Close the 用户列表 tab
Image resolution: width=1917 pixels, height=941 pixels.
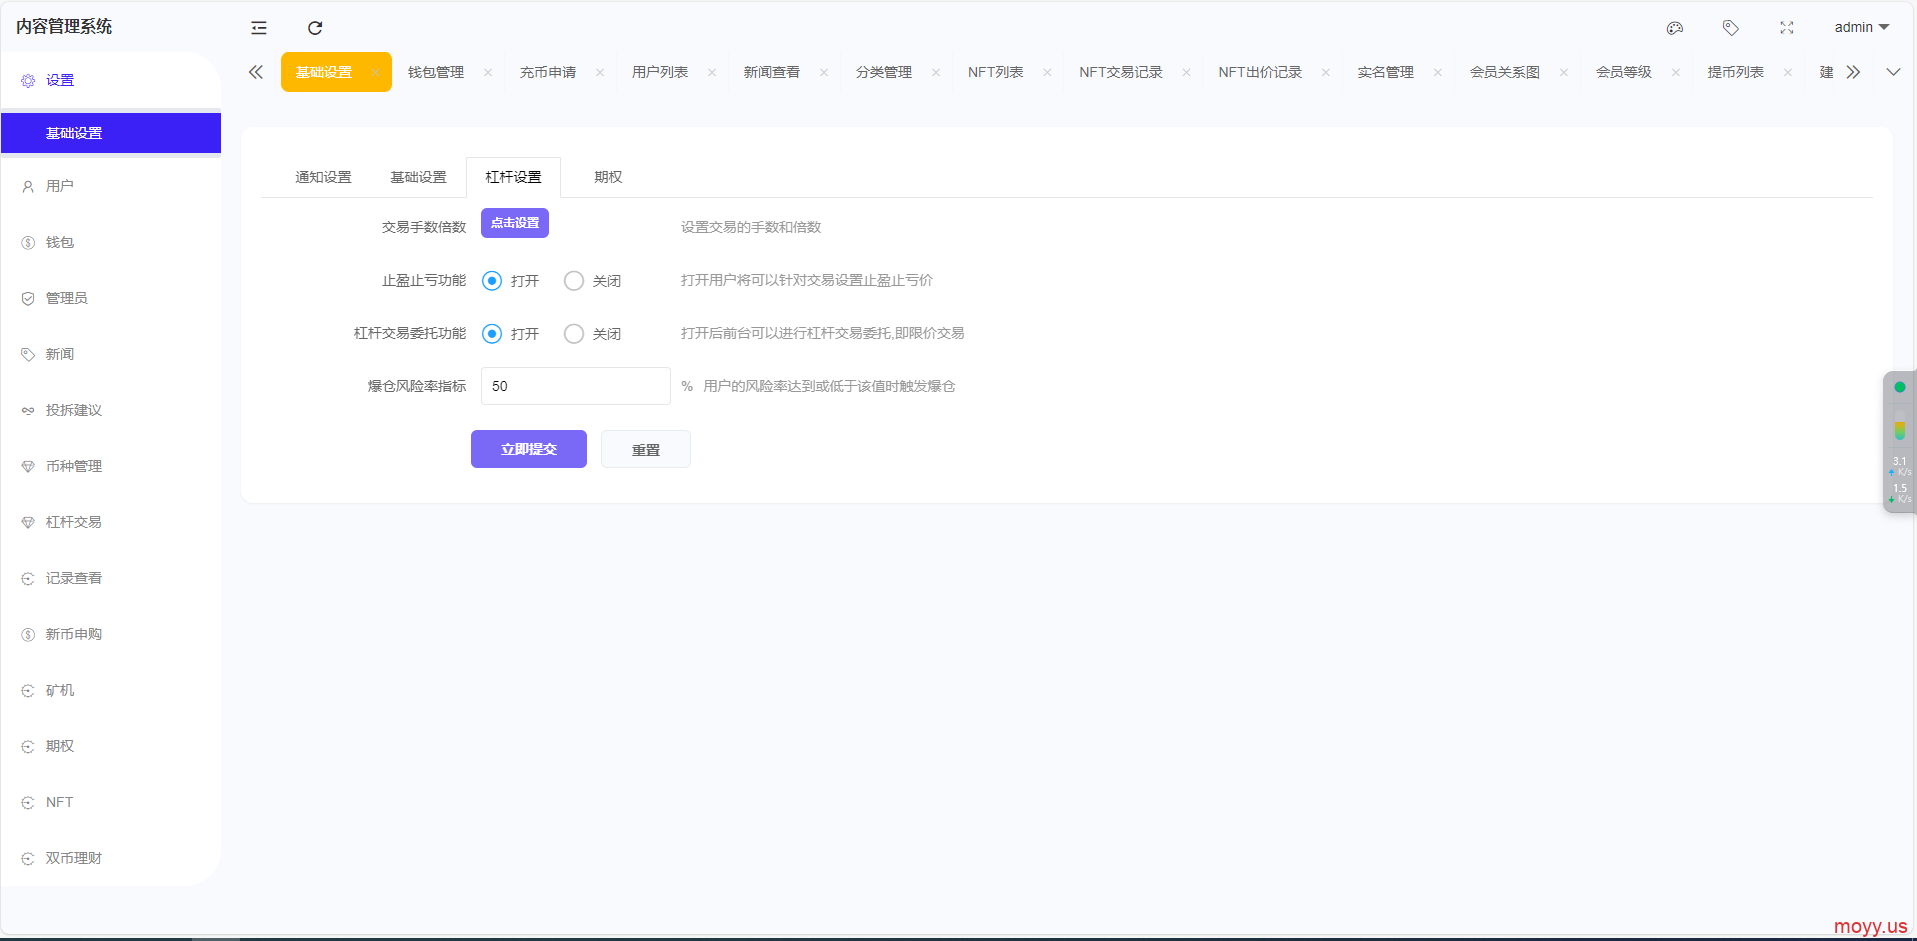pyautogui.click(x=712, y=72)
